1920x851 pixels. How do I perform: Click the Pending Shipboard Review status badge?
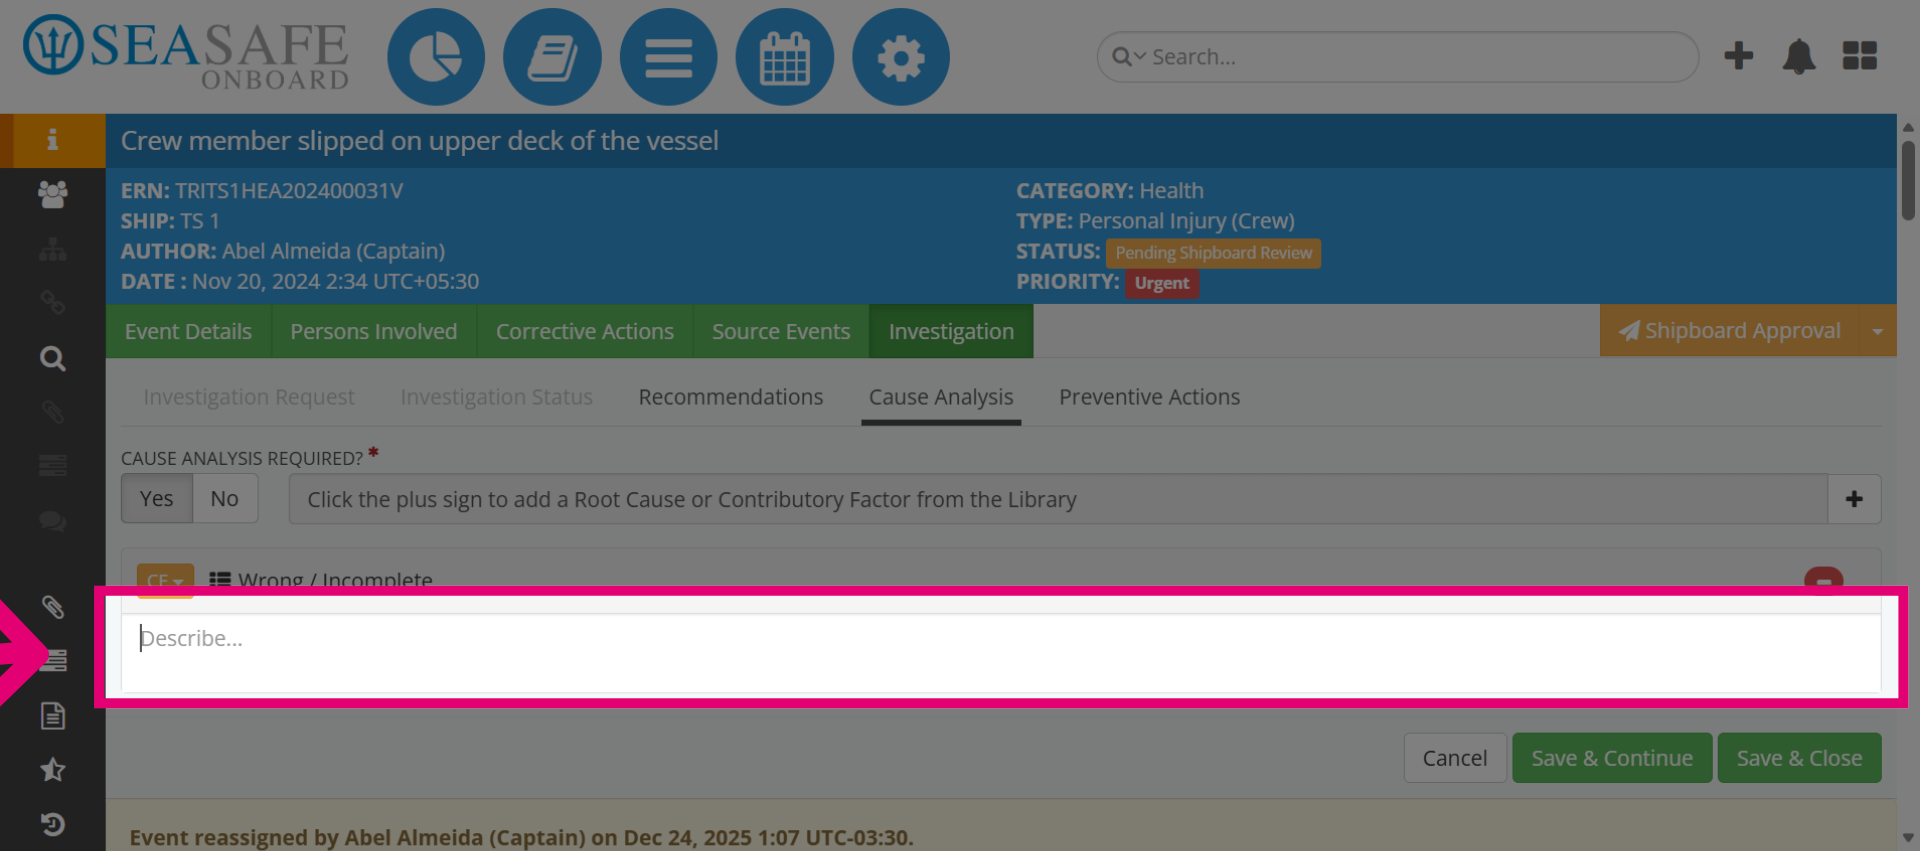1213,253
